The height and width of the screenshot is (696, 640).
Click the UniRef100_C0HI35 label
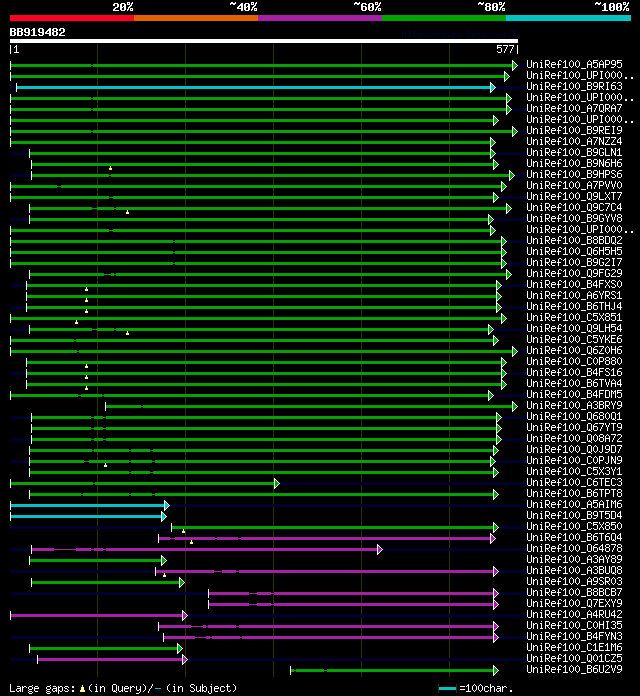point(574,625)
